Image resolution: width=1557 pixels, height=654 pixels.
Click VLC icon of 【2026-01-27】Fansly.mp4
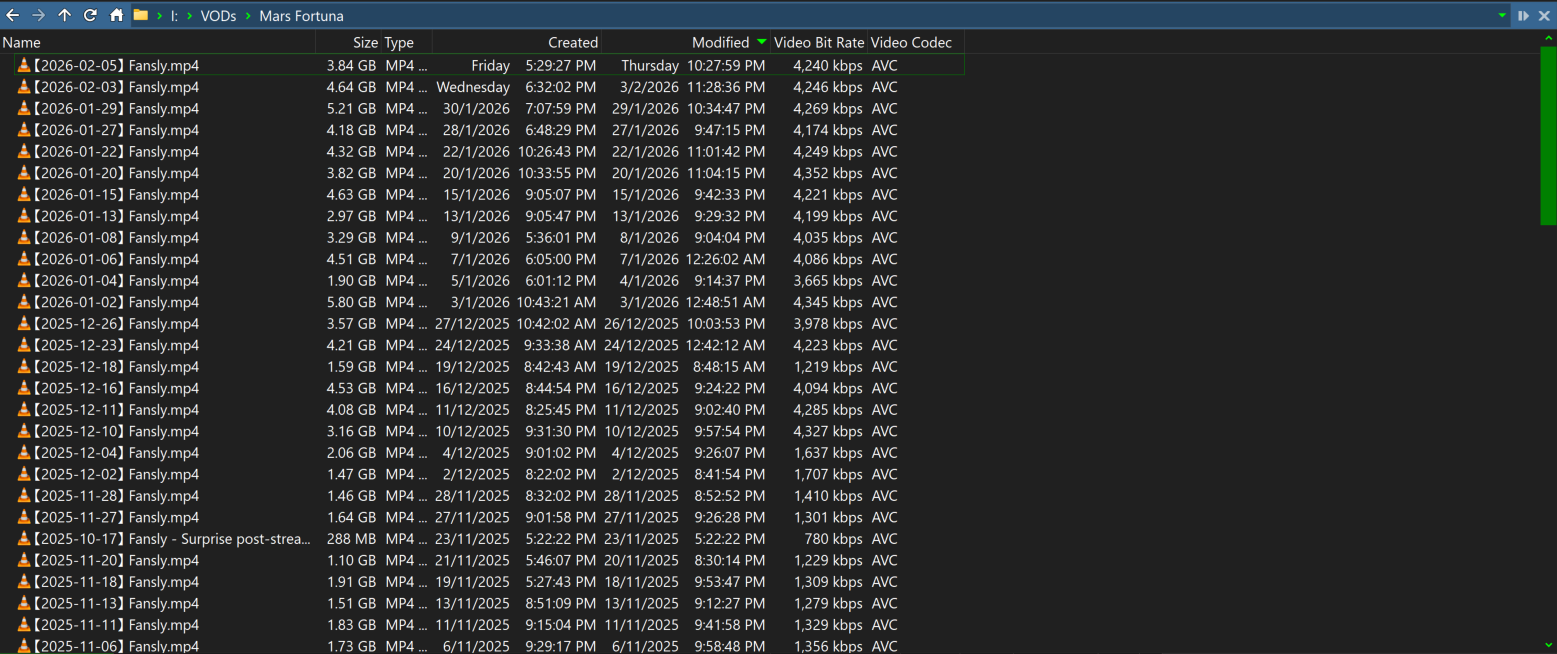(x=24, y=130)
